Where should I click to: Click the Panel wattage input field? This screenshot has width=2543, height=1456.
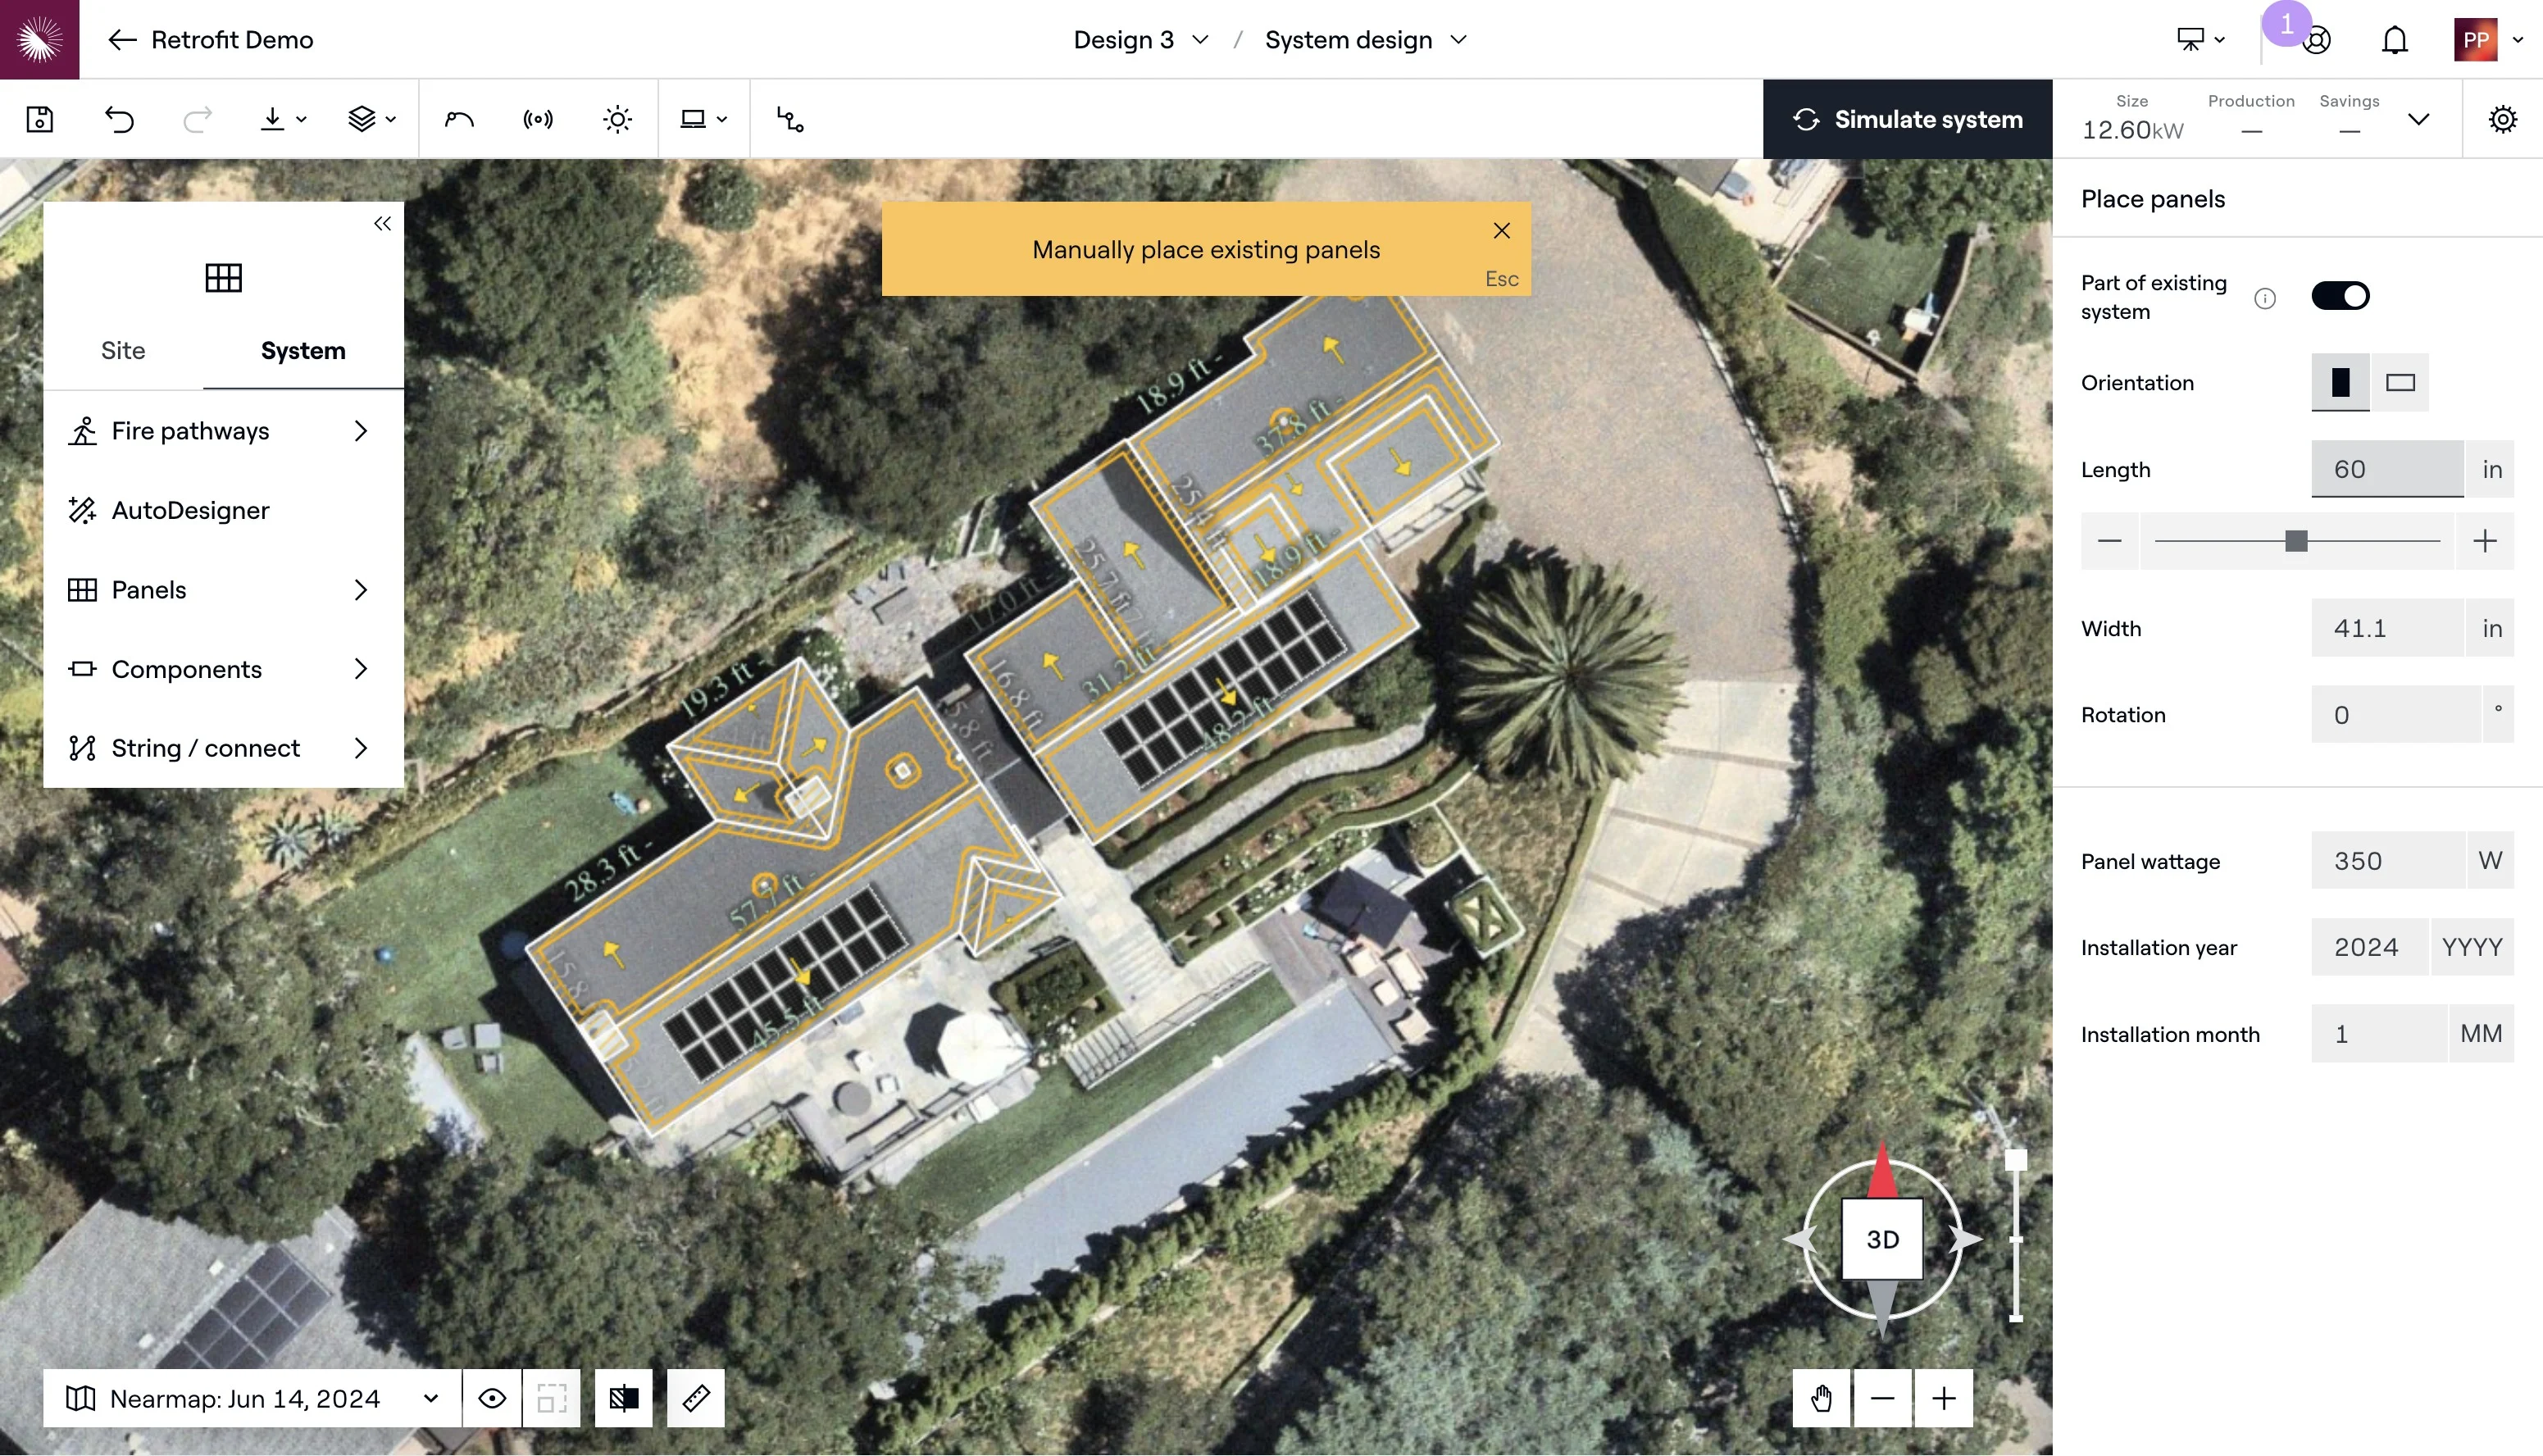pos(2388,860)
